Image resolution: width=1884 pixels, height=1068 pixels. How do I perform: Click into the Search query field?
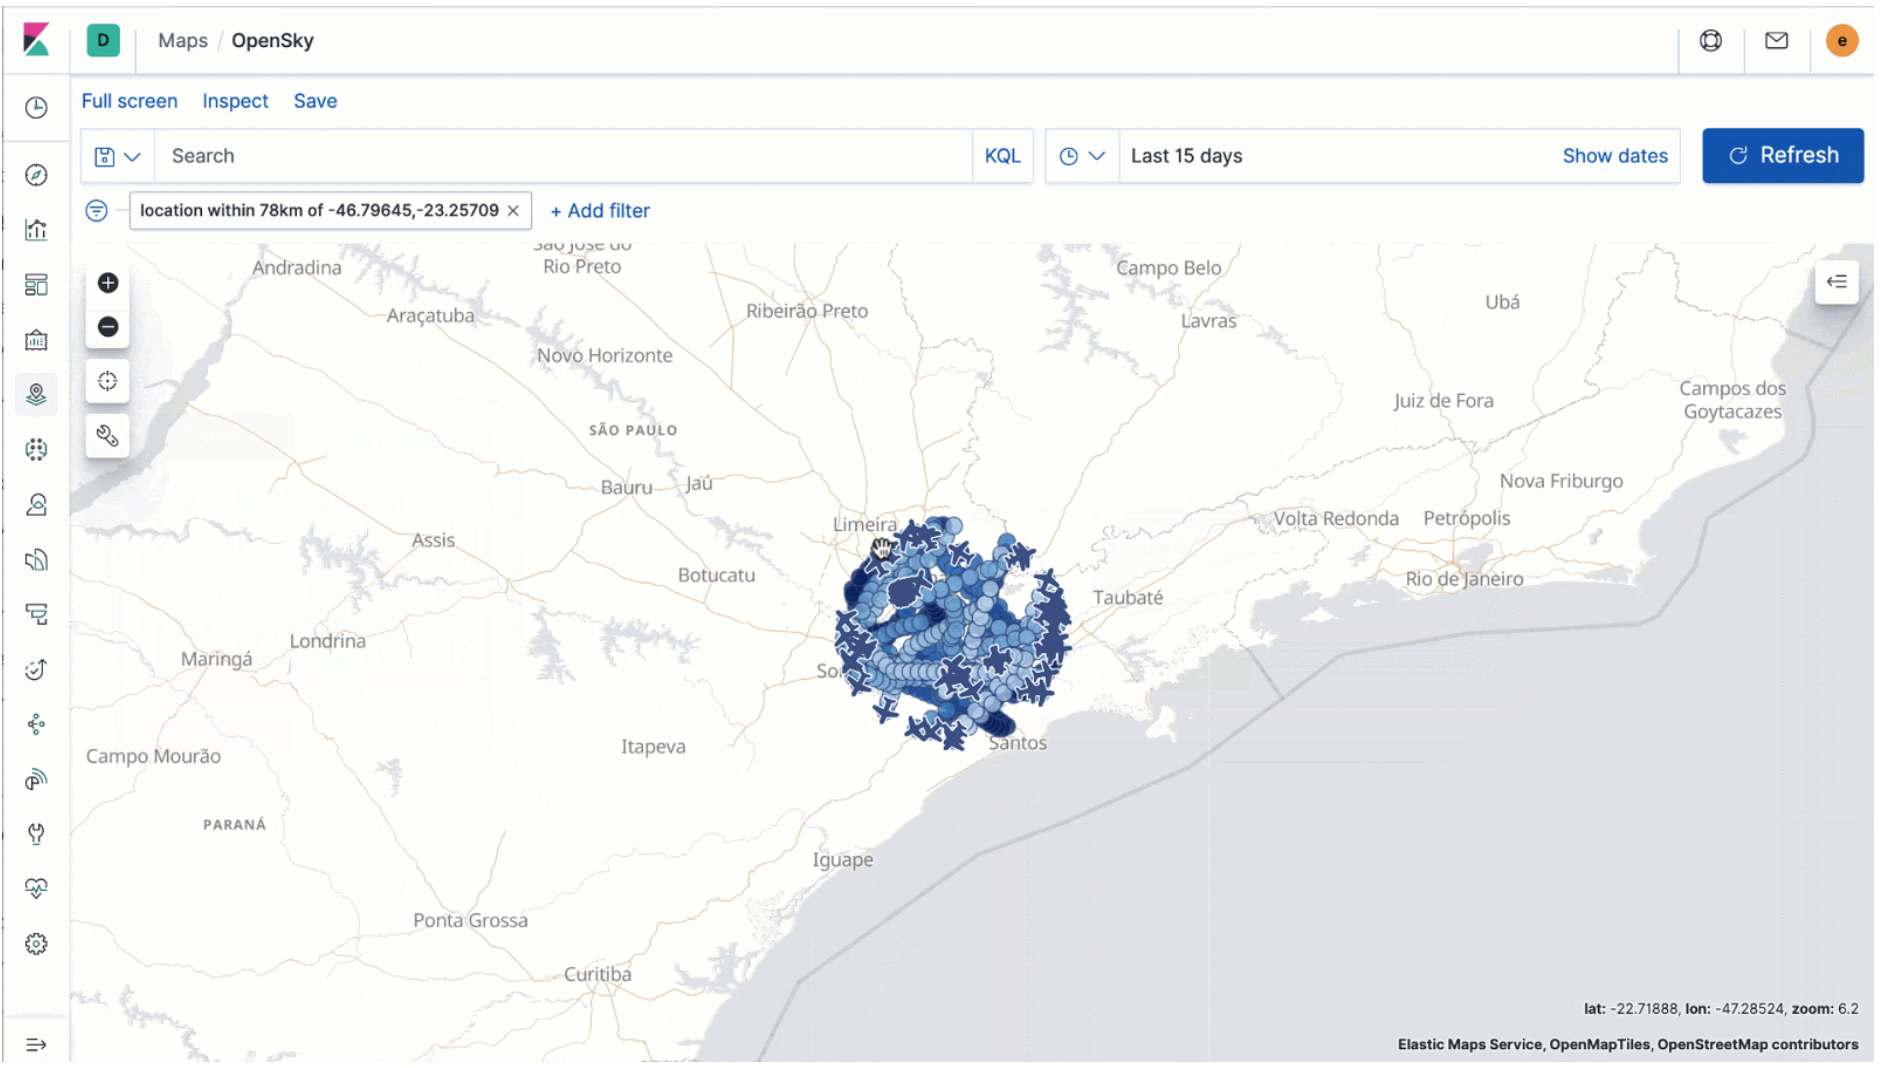[x=560, y=156]
